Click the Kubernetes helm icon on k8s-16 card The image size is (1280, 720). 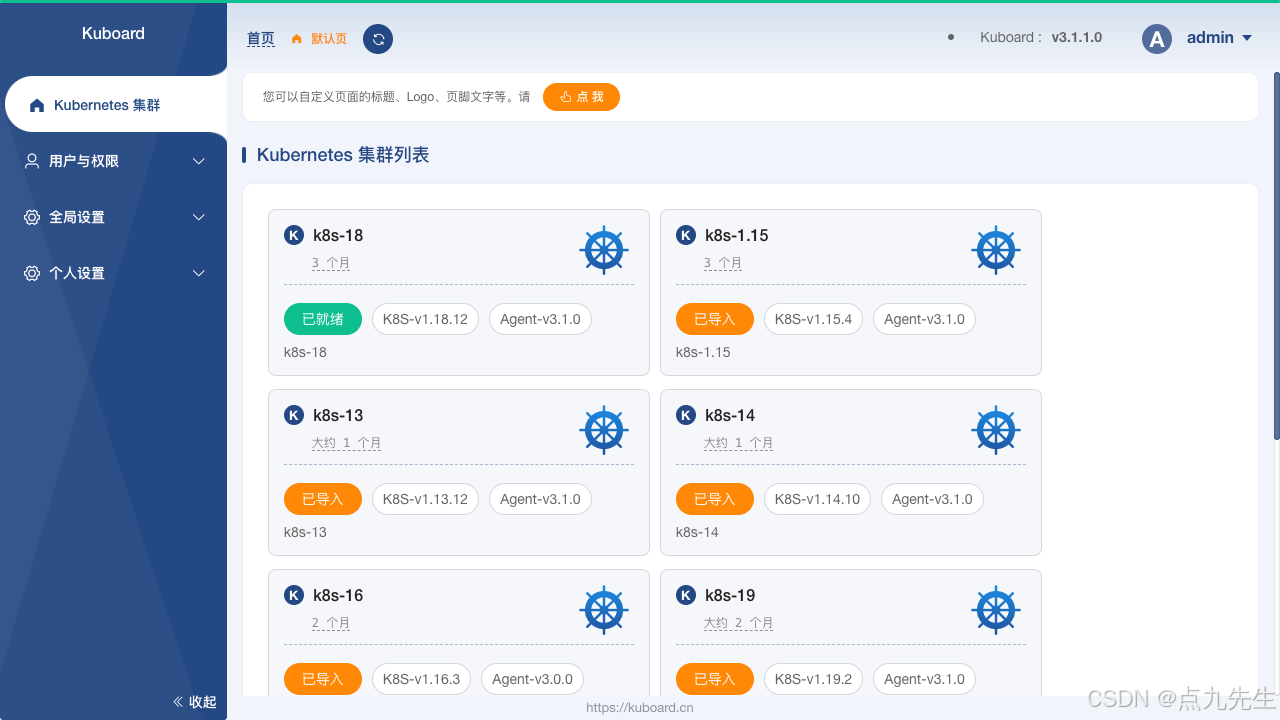(x=604, y=610)
